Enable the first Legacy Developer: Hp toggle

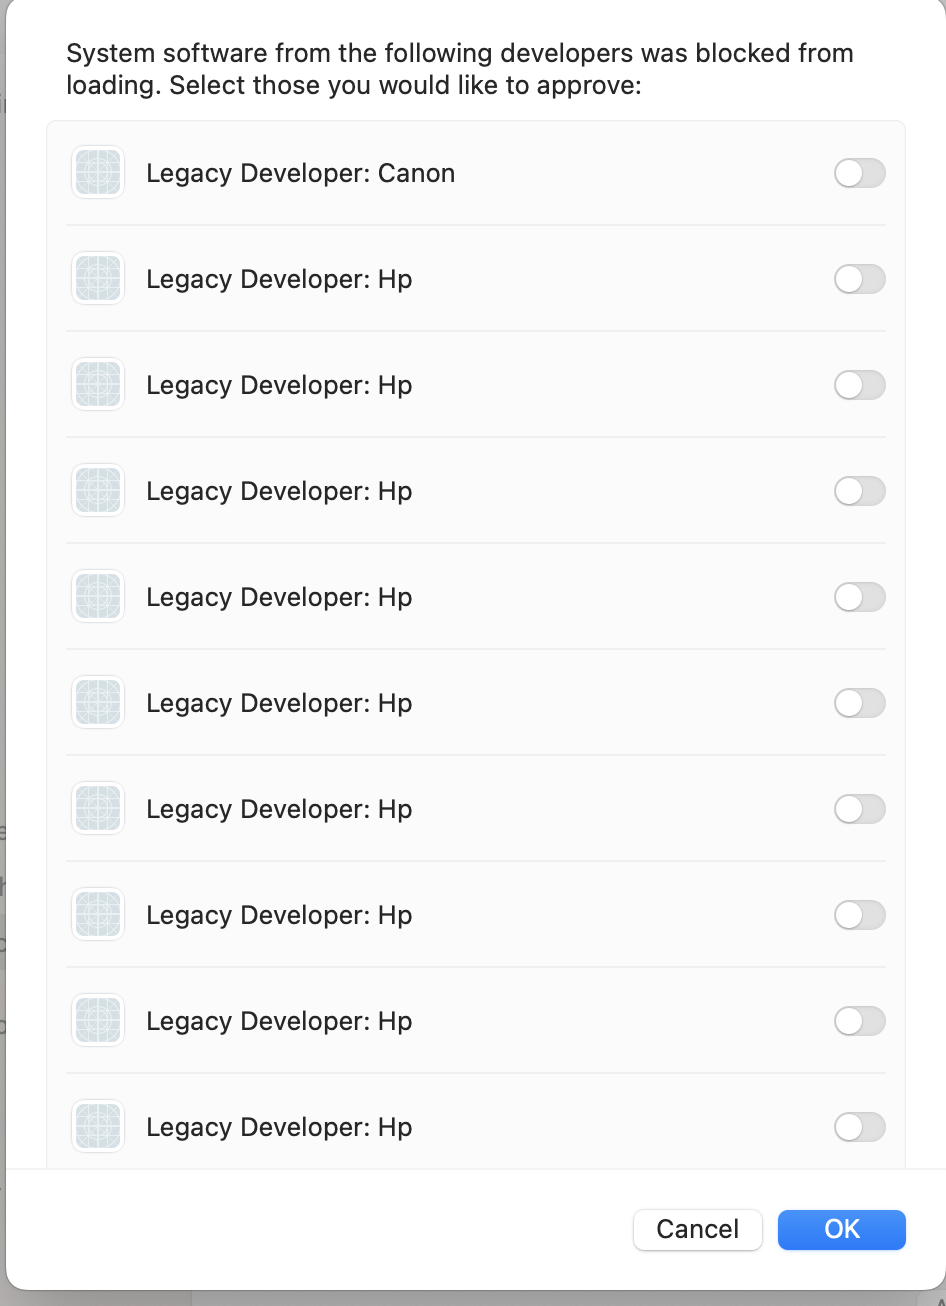(860, 279)
